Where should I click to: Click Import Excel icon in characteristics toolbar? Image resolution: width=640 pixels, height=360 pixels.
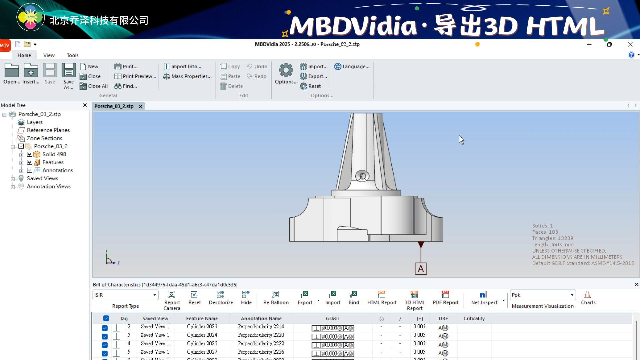click(x=333, y=295)
